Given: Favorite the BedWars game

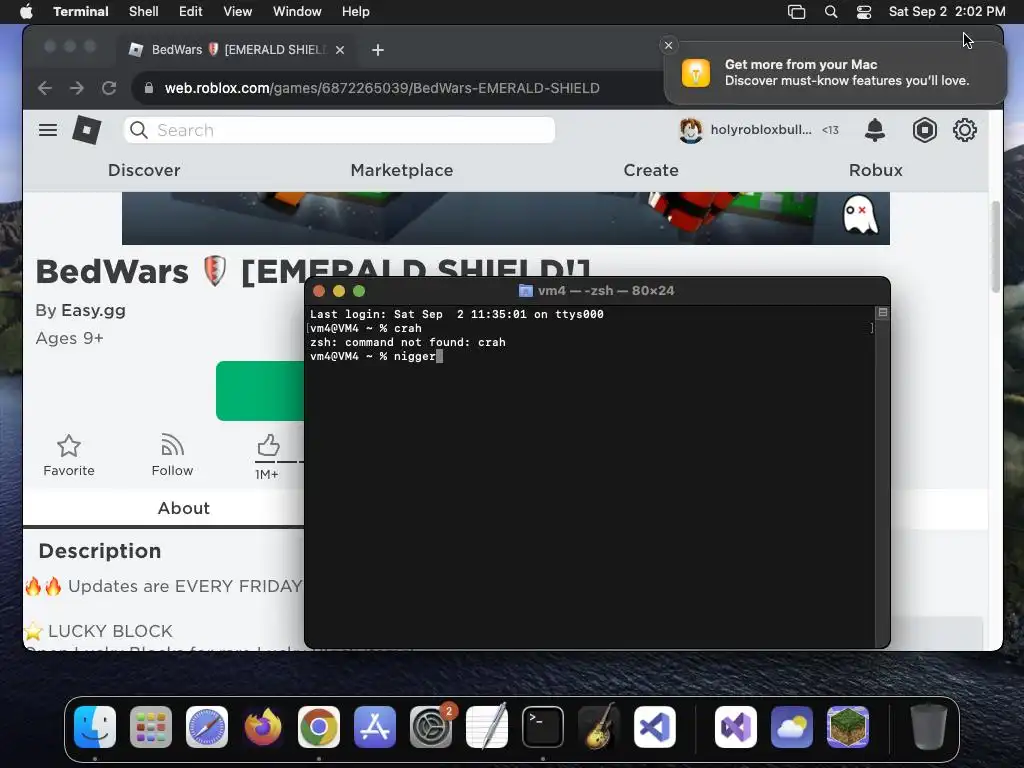Looking at the screenshot, I should (69, 455).
